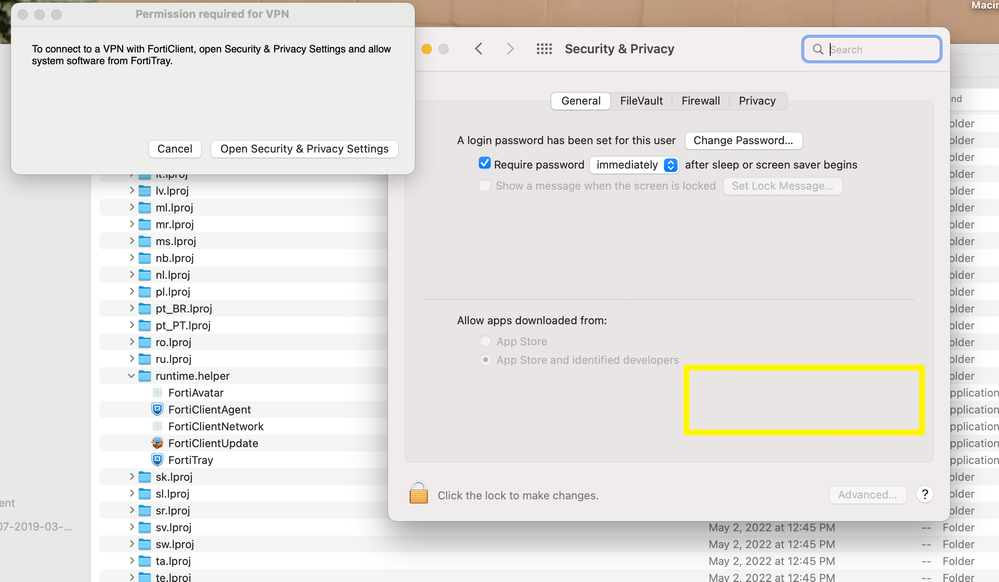999x582 pixels.
Task: Switch to the Firewall tab
Action: pyautogui.click(x=700, y=101)
